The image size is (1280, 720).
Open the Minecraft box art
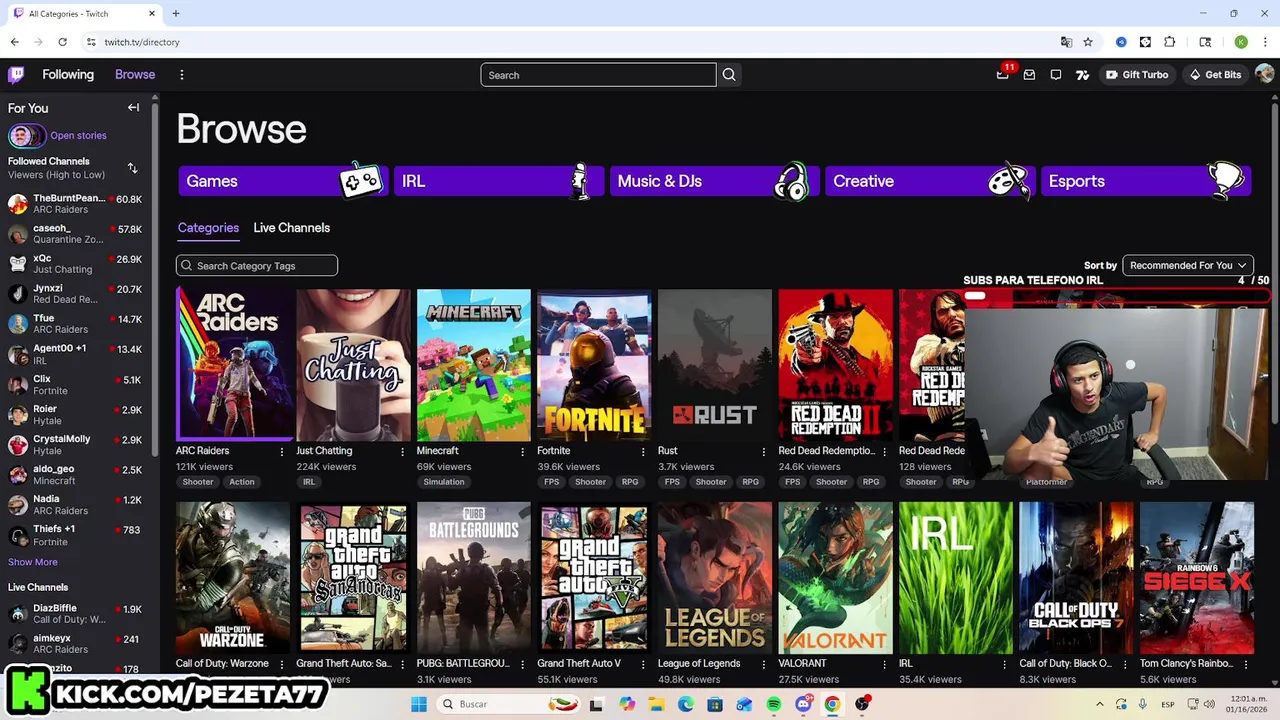coord(474,365)
